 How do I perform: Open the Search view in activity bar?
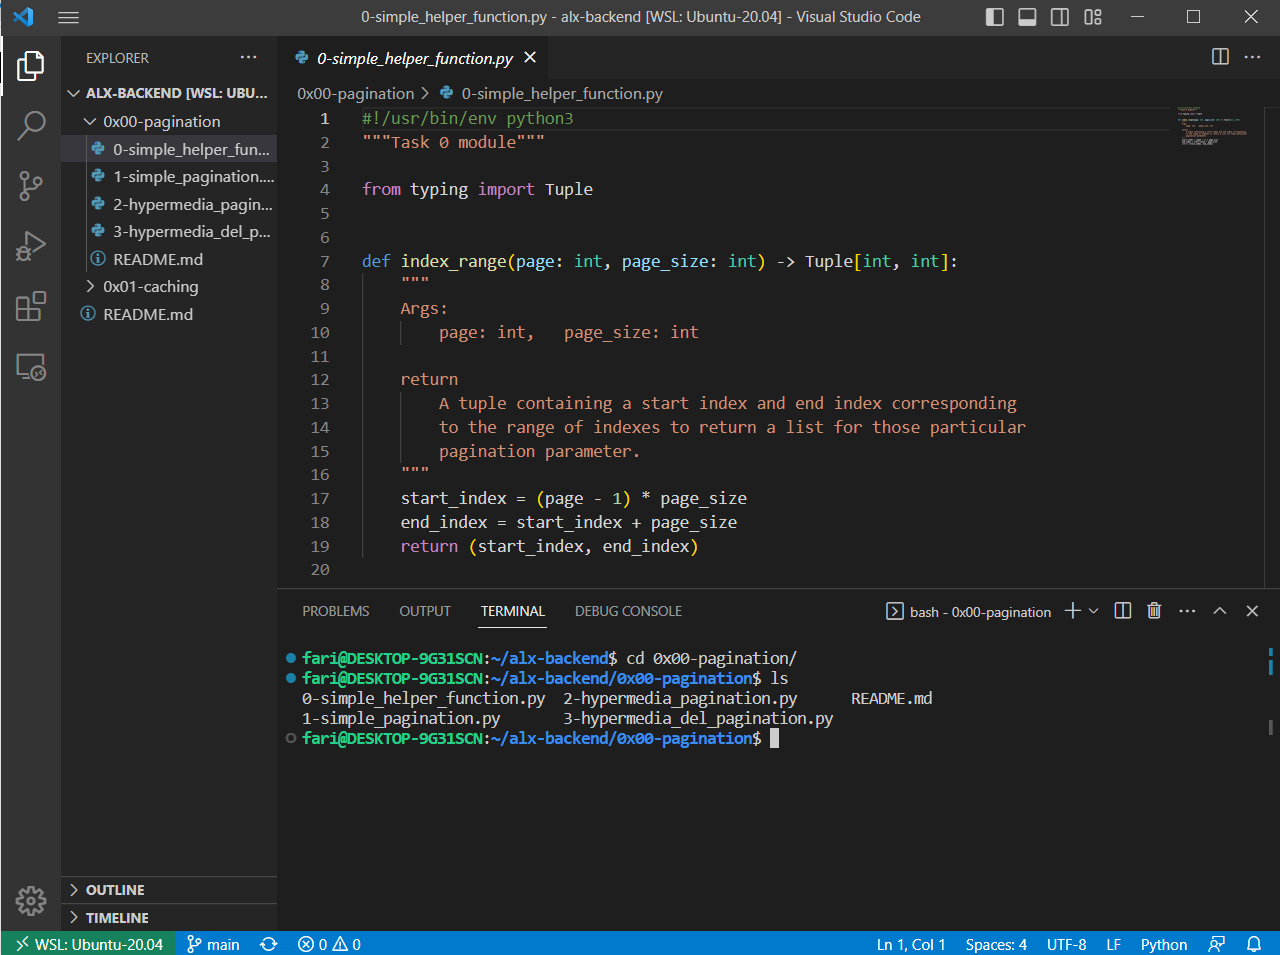click(x=31, y=125)
